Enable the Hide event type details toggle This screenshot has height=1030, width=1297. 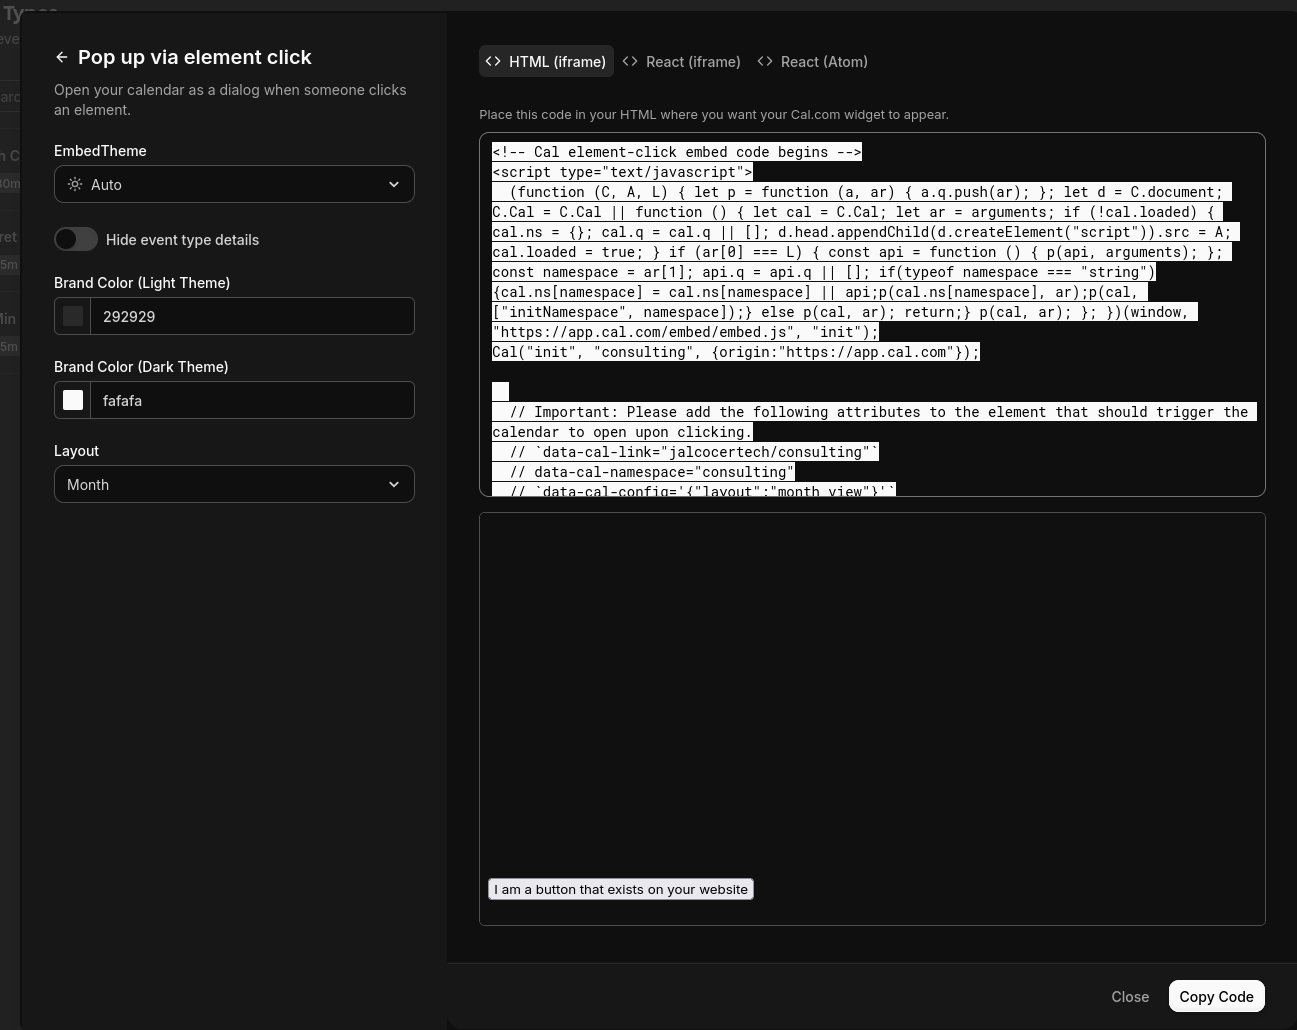[x=76, y=239]
